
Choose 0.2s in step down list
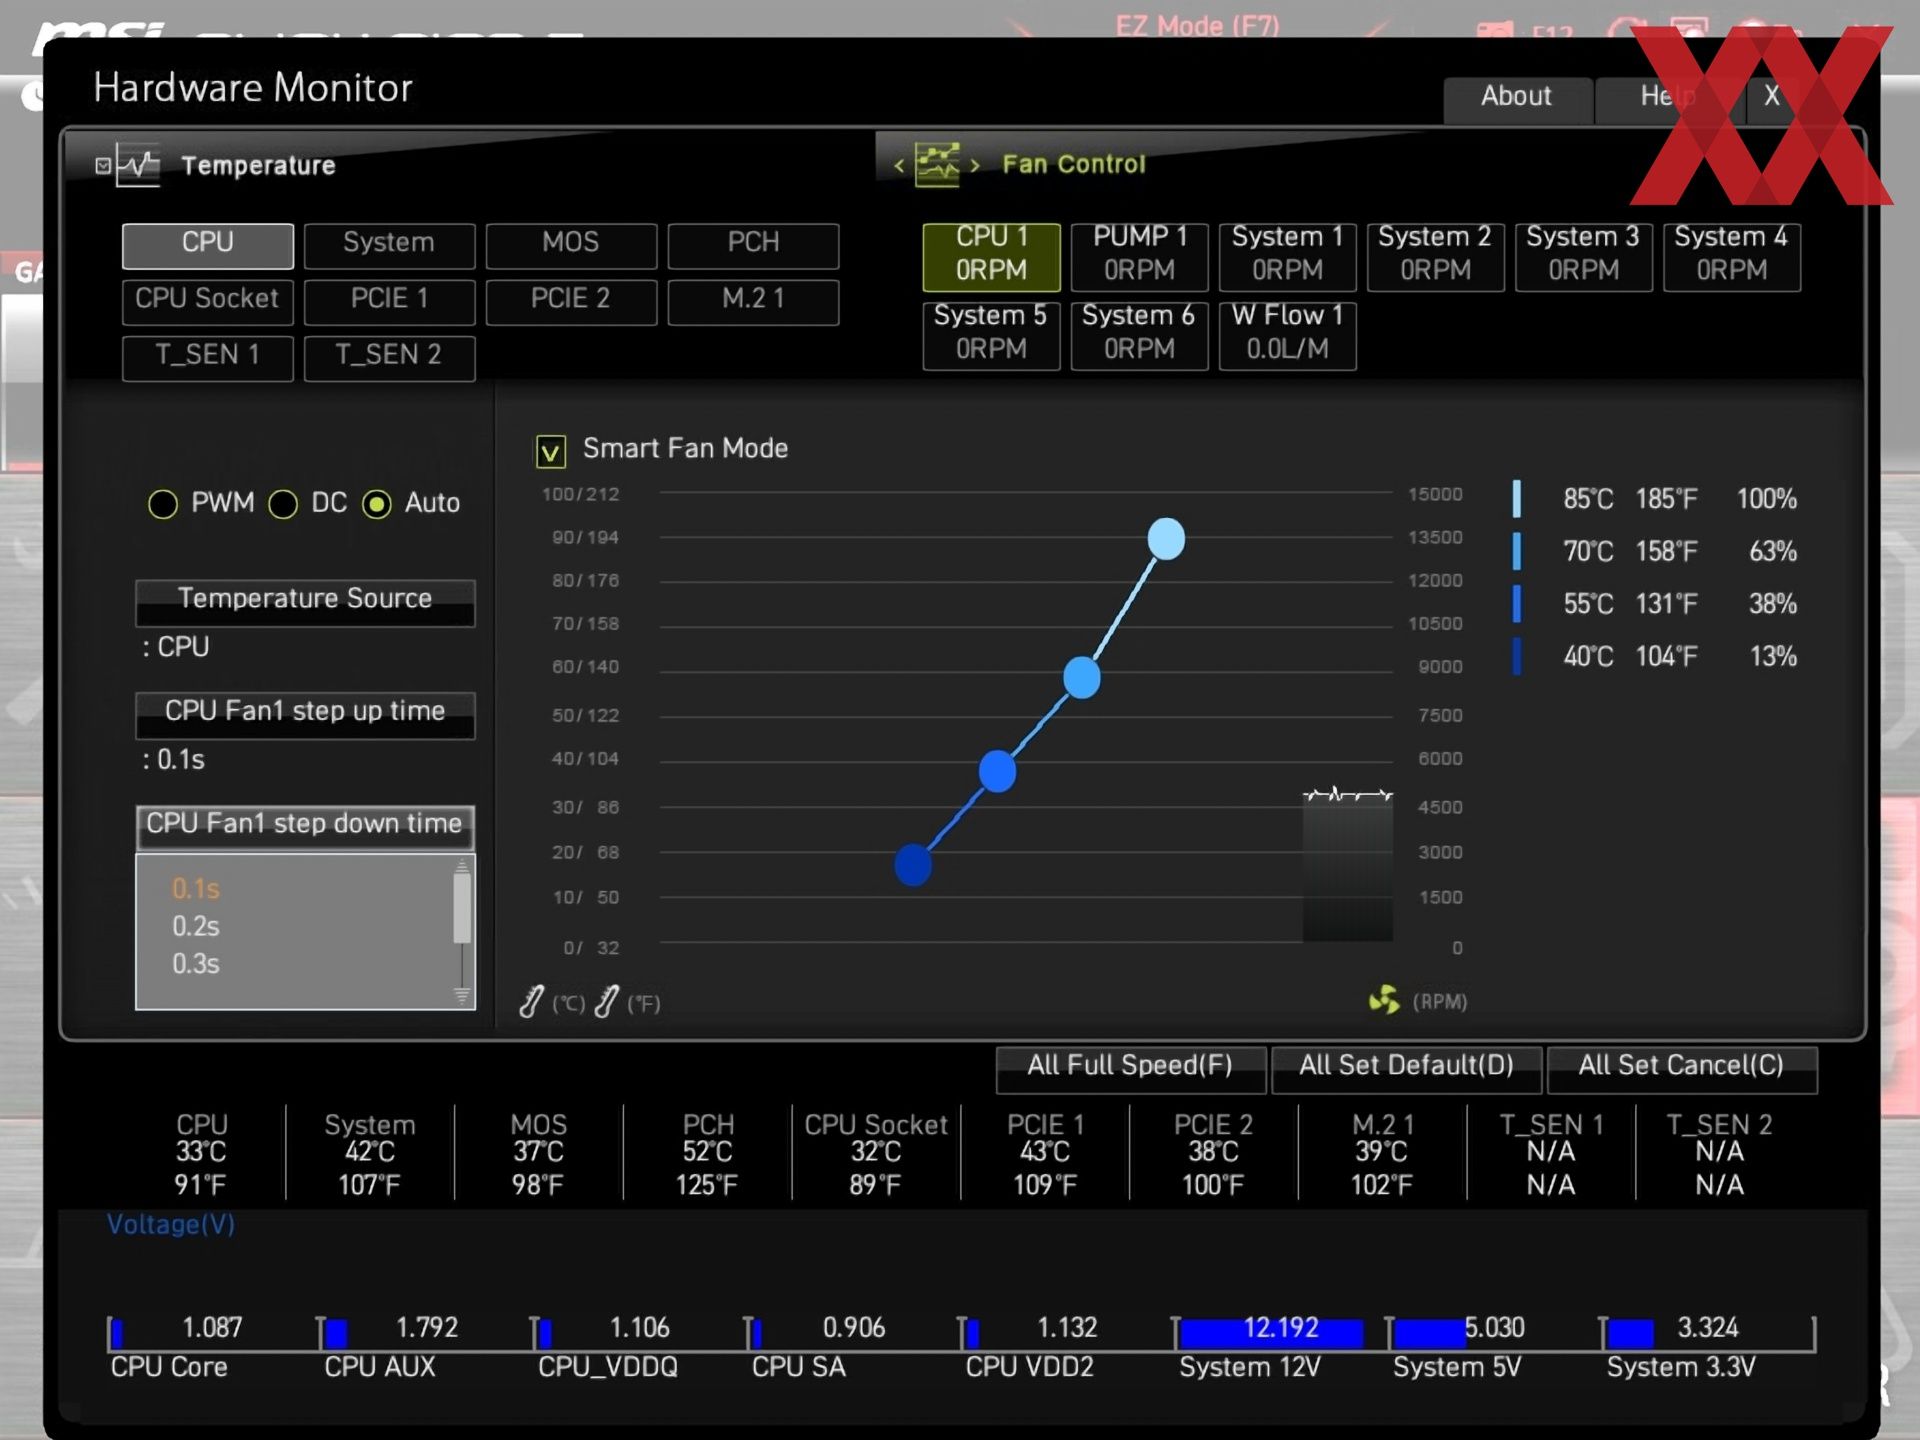[196, 926]
